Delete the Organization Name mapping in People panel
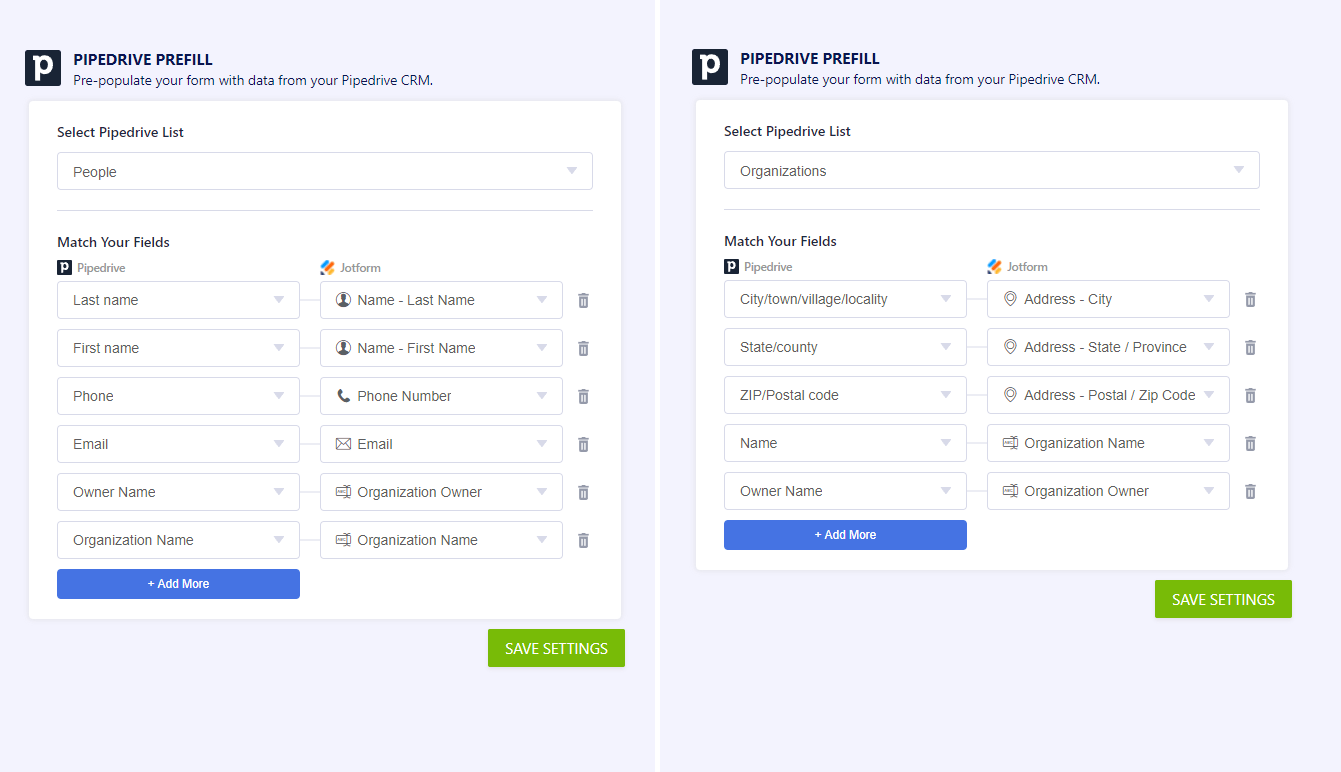The image size is (1341, 772). [x=584, y=540]
